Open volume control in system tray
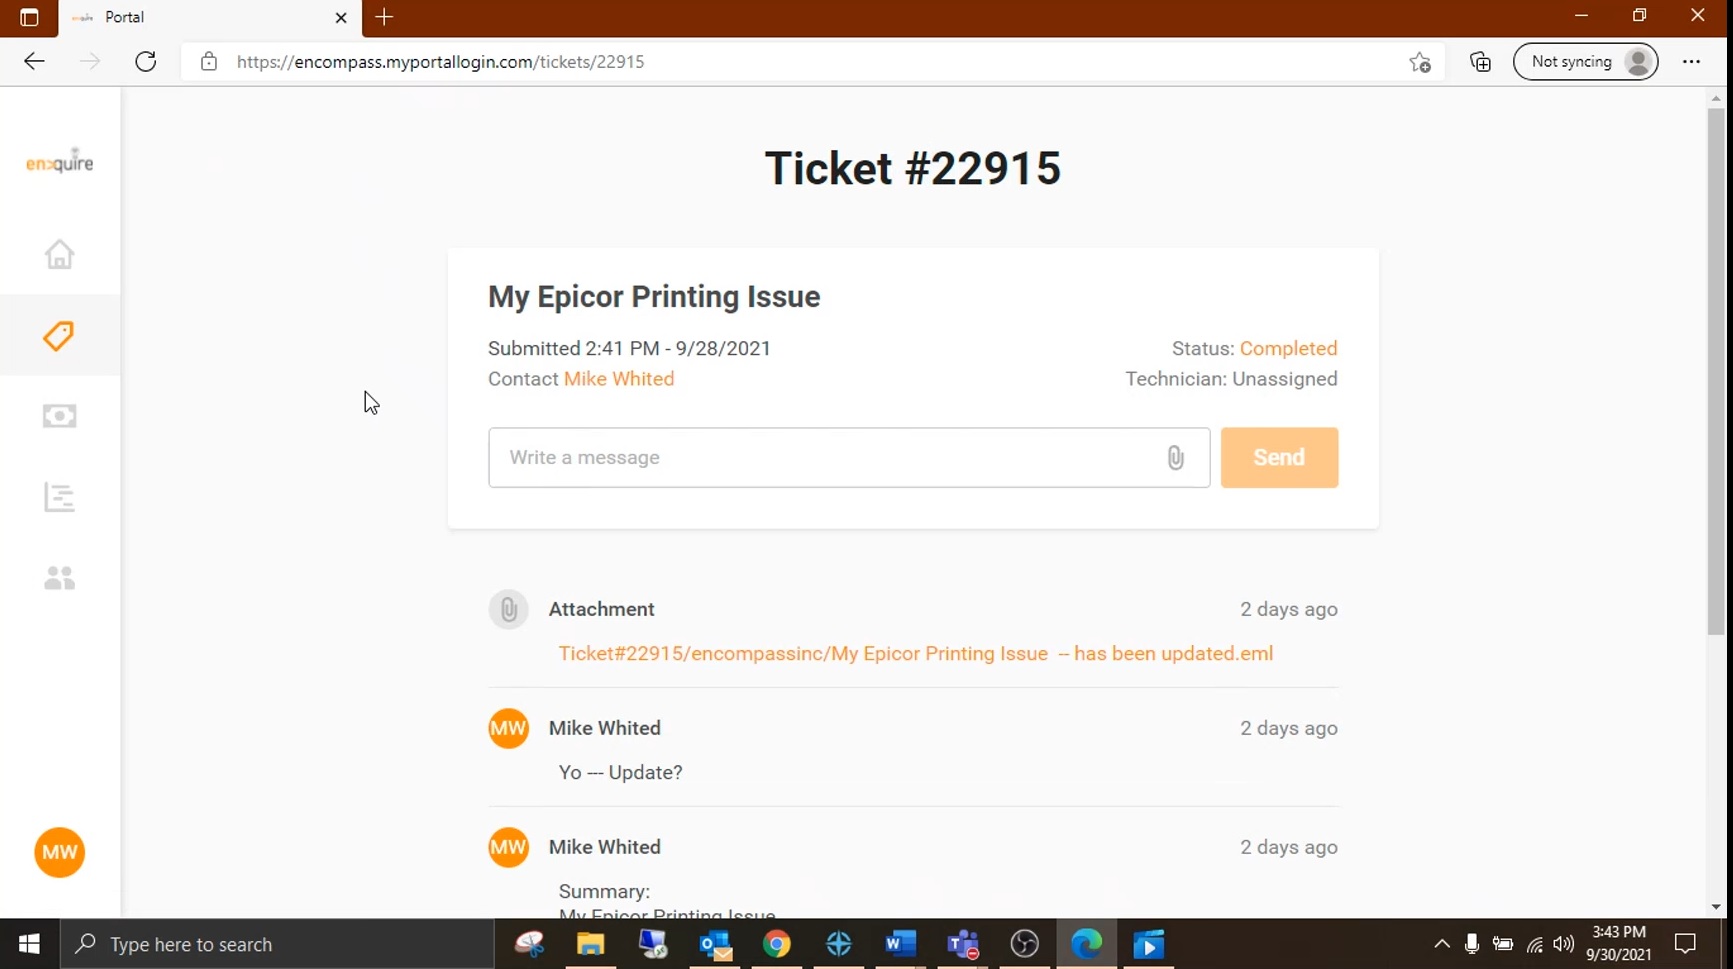1733x969 pixels. pos(1564,944)
